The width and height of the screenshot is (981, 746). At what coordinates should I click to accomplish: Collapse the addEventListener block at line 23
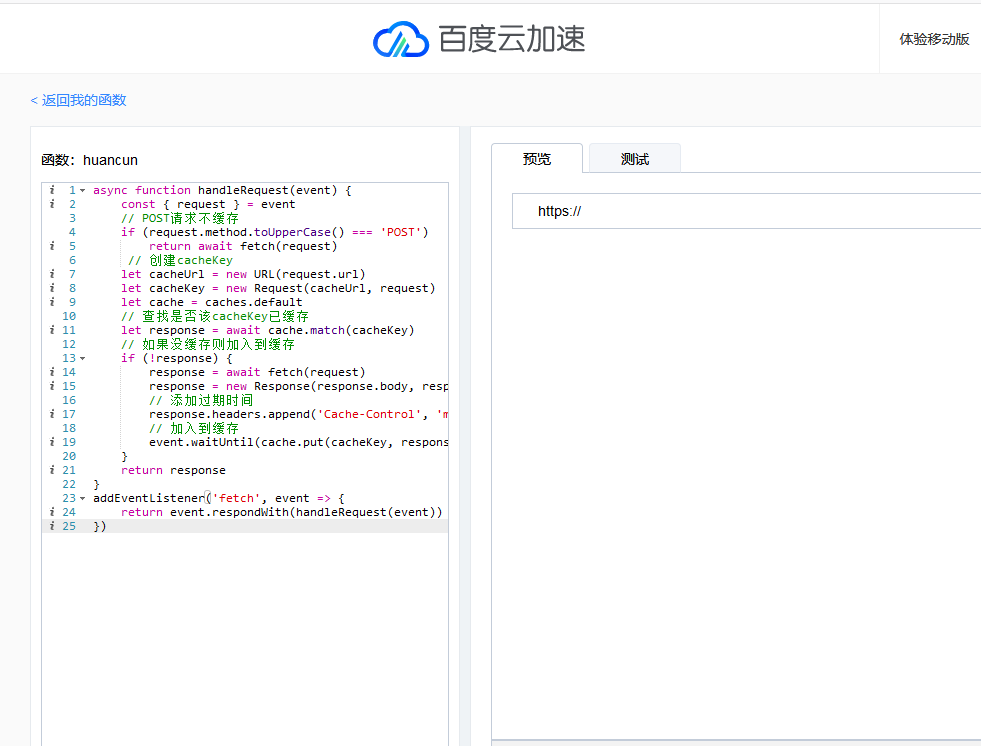click(82, 498)
